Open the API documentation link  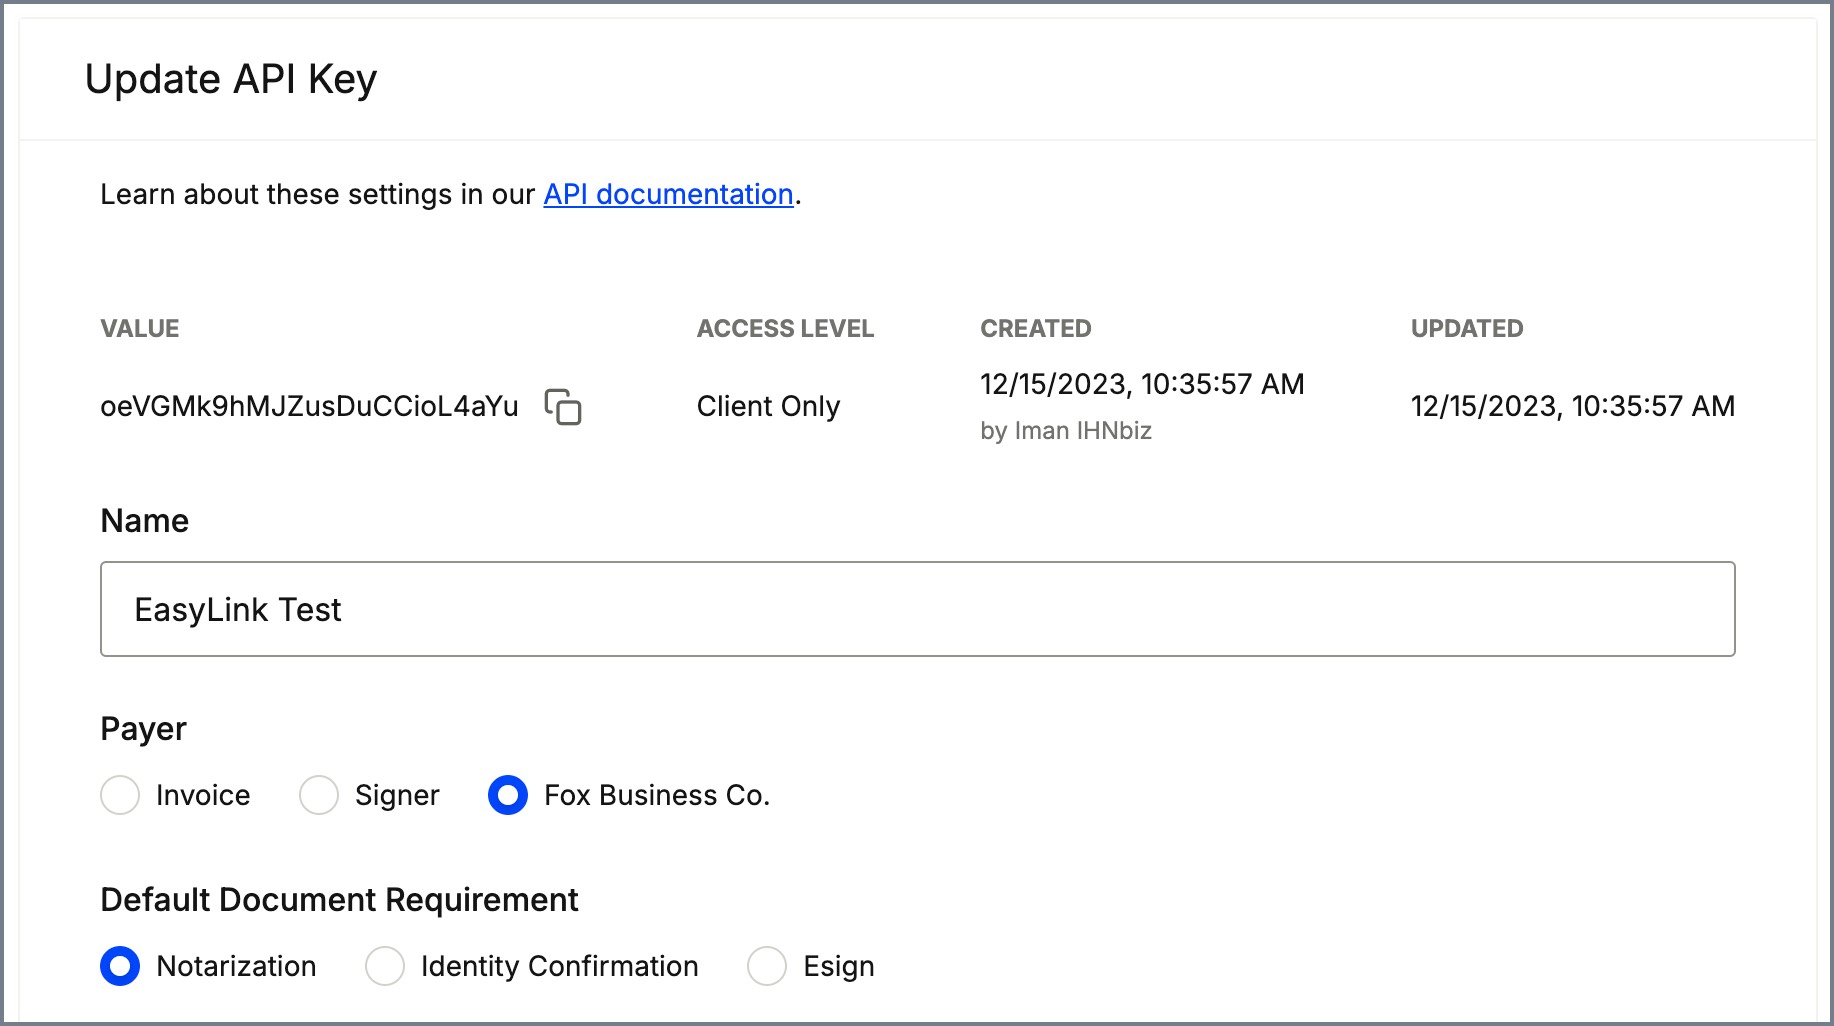(668, 194)
